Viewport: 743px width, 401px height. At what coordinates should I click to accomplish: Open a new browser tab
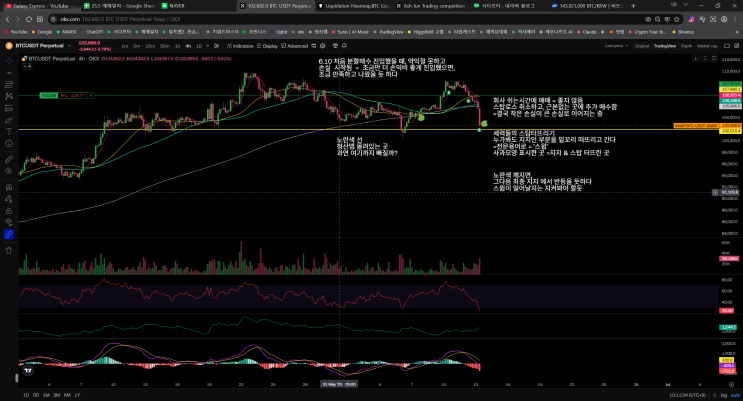(x=633, y=6)
